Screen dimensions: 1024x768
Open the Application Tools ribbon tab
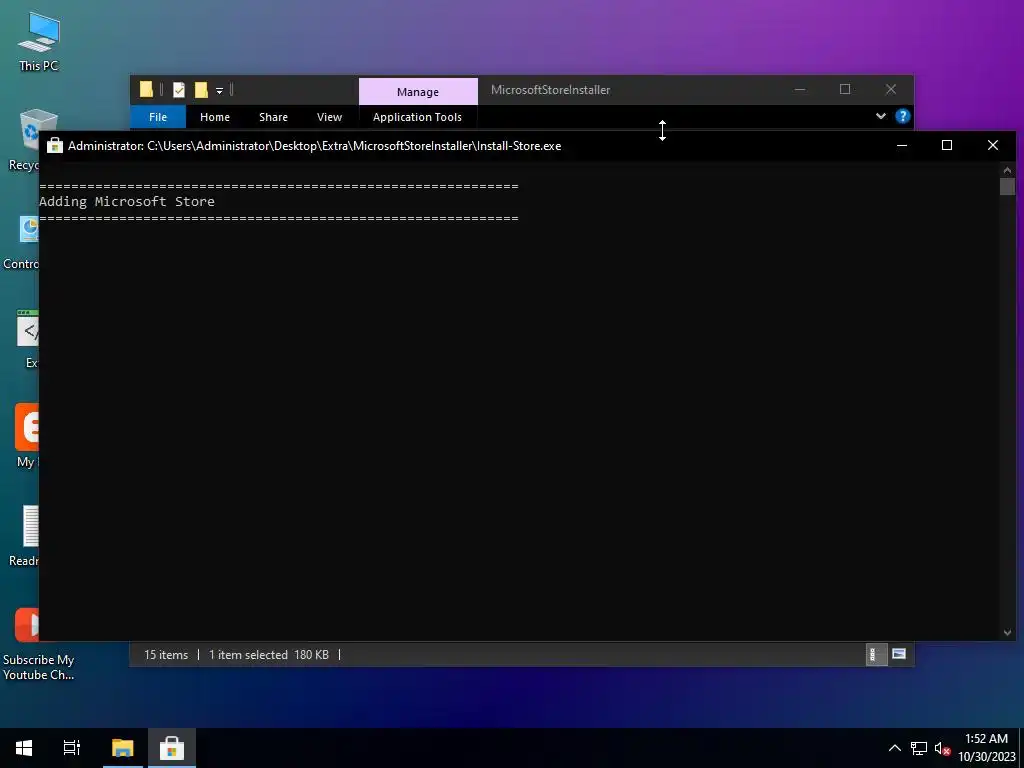(417, 117)
